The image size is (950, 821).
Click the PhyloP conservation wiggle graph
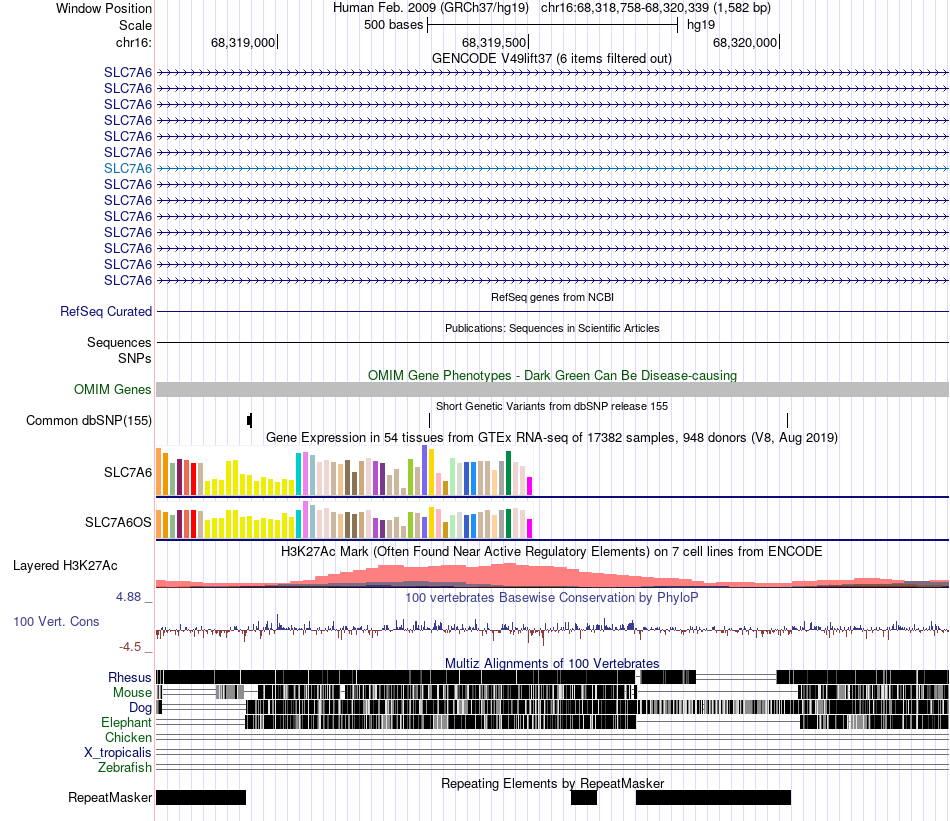(x=552, y=630)
